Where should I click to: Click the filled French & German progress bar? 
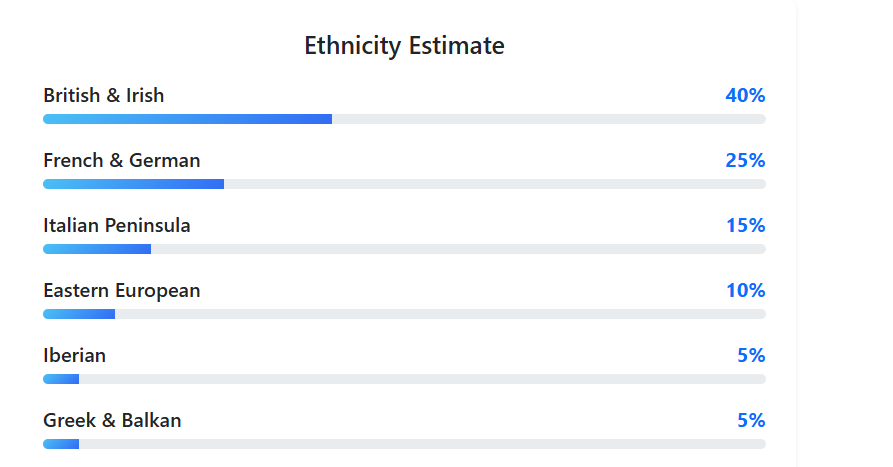133,184
